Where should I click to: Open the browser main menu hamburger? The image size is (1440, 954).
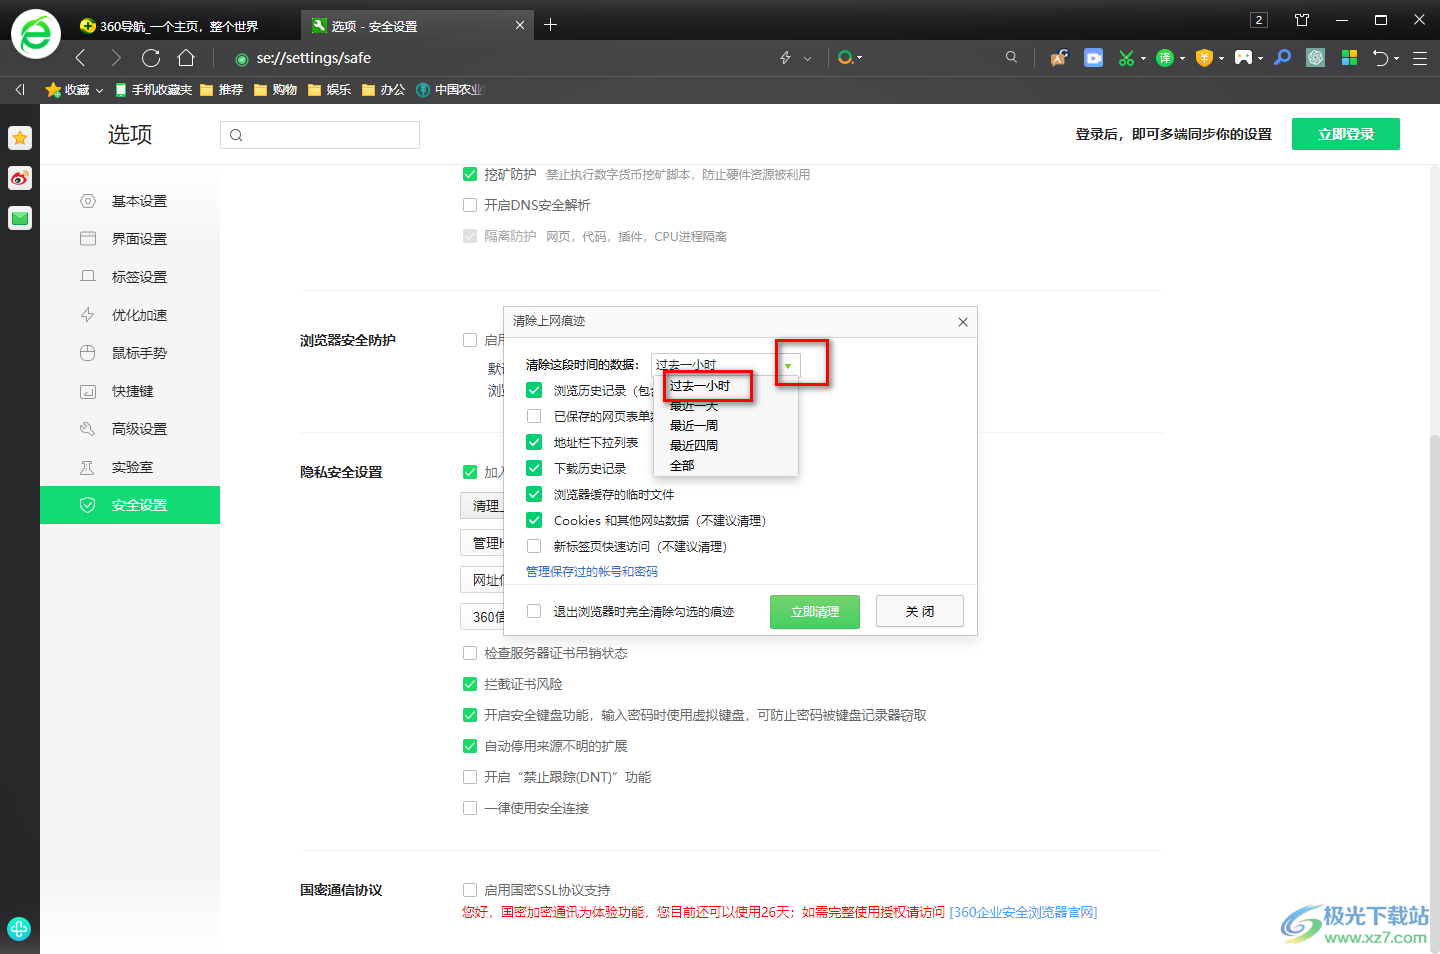point(1420,58)
